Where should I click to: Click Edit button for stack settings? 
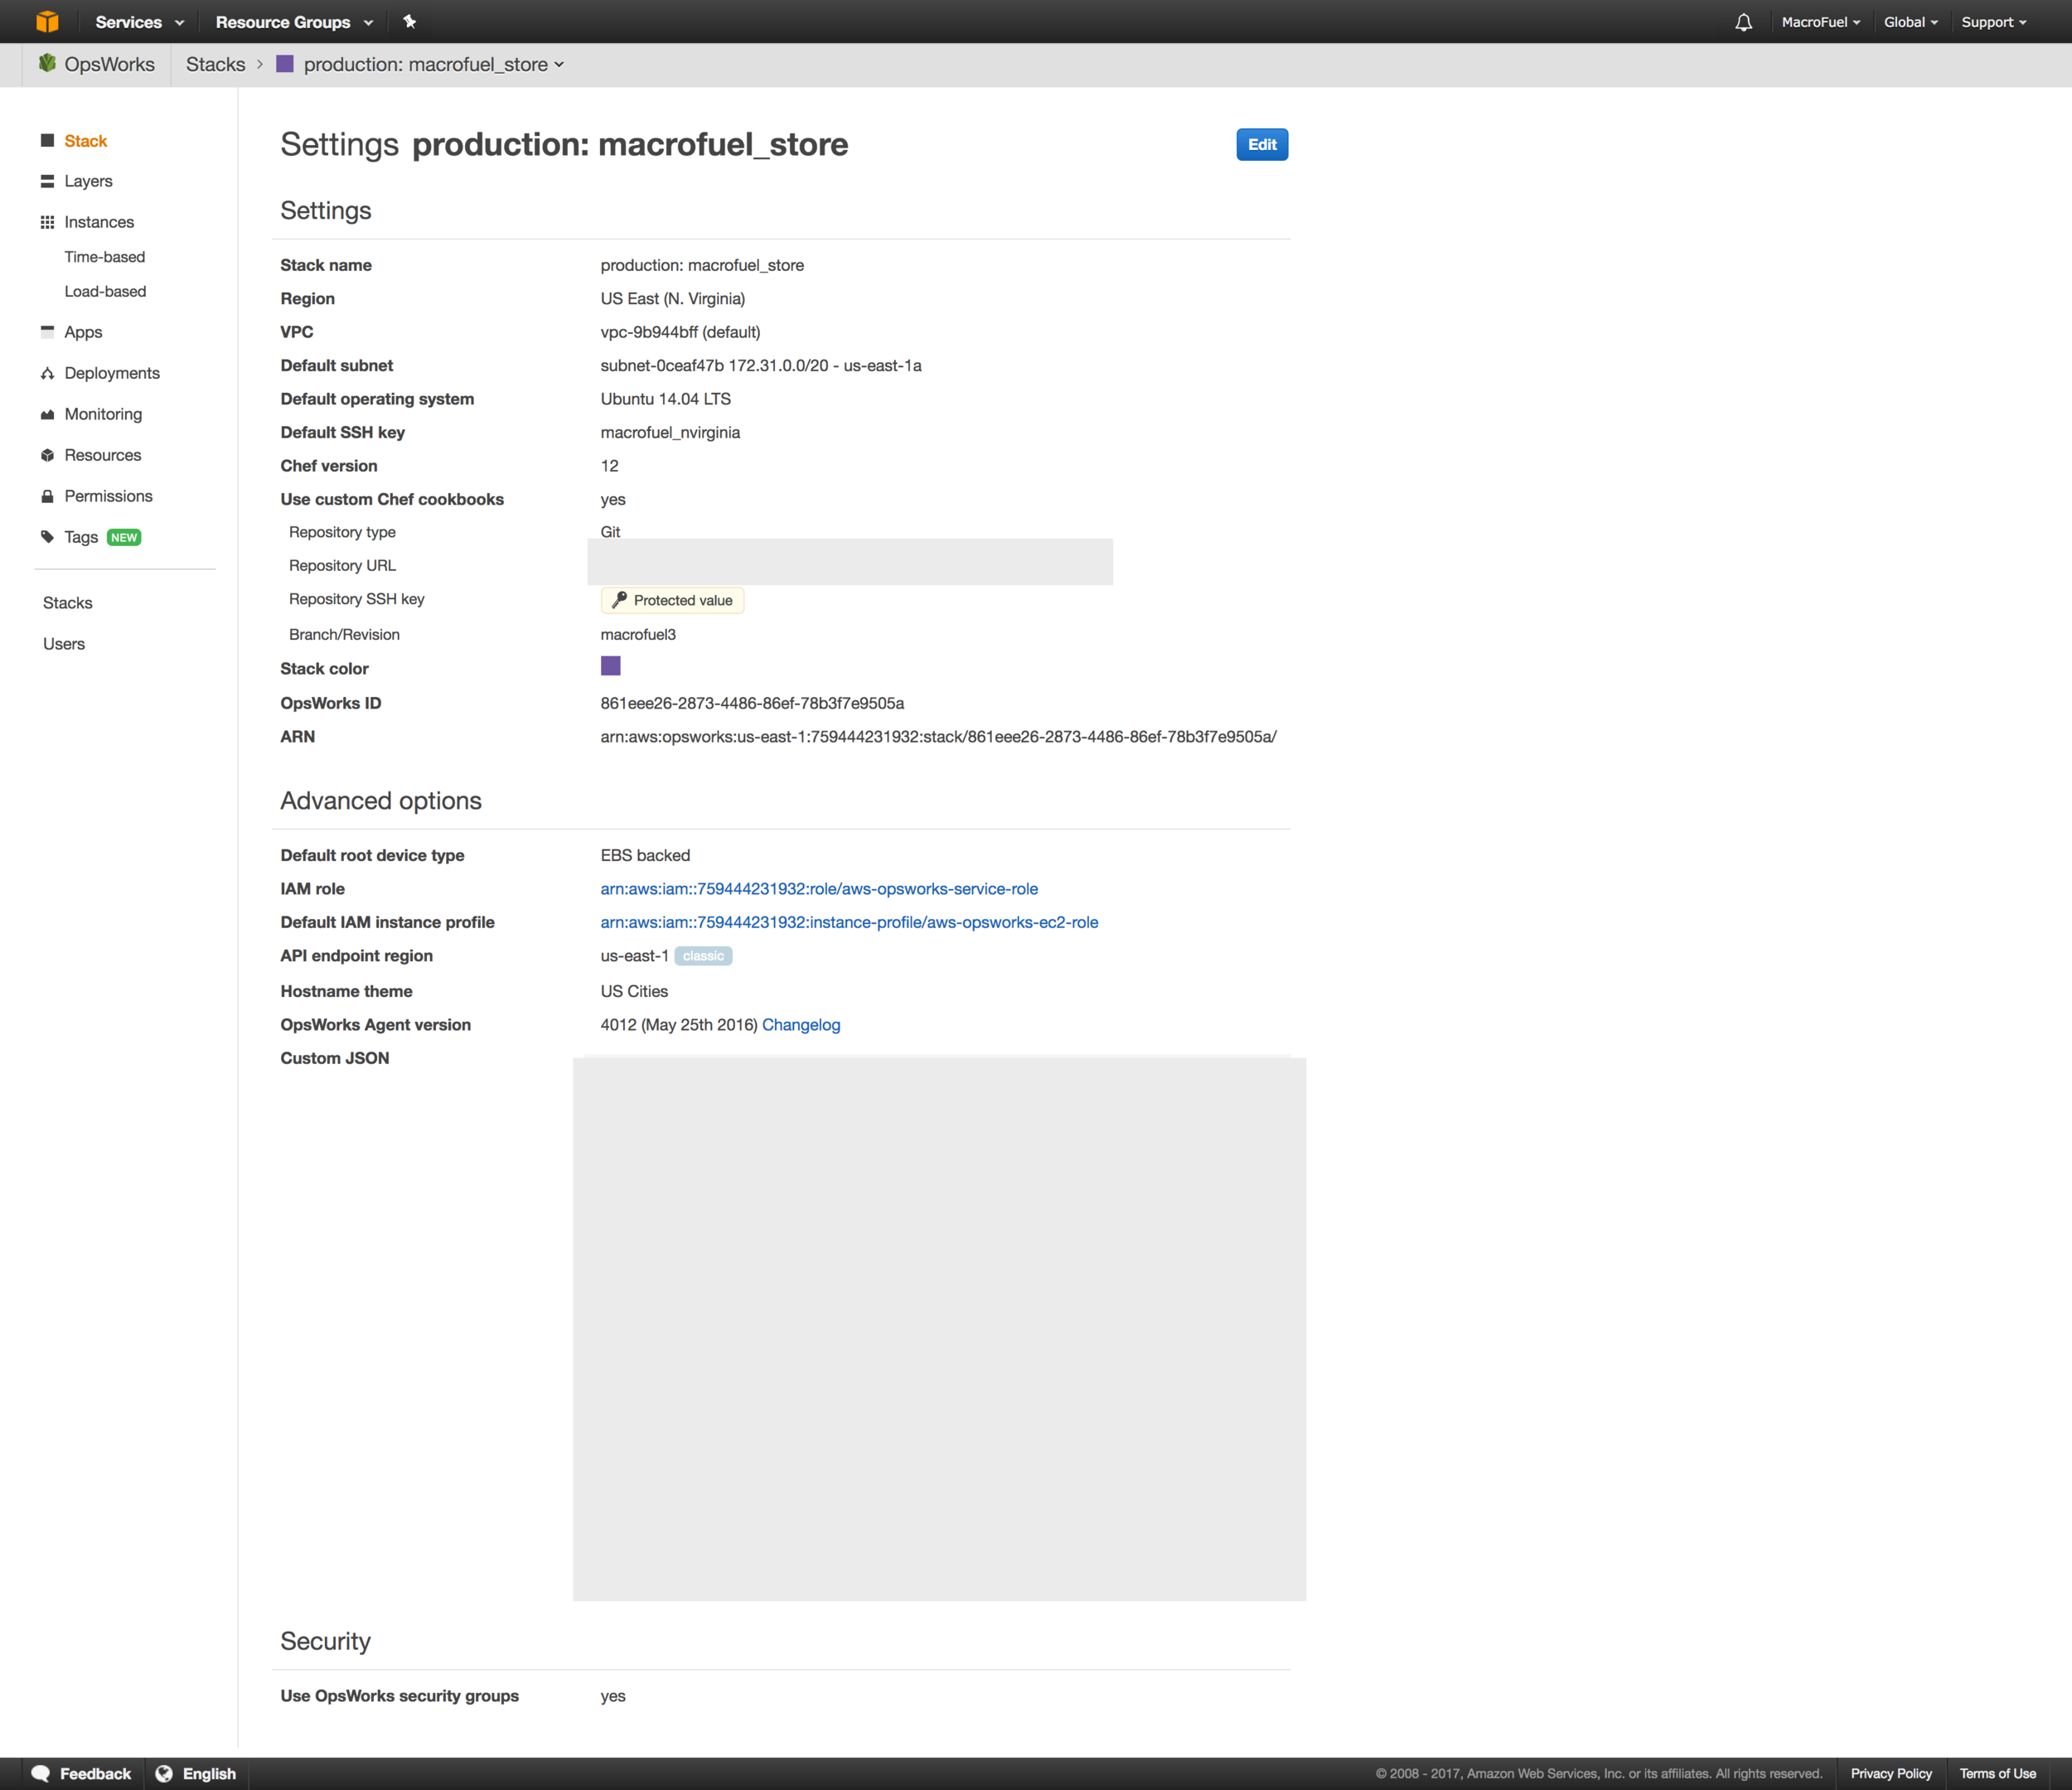(x=1261, y=144)
